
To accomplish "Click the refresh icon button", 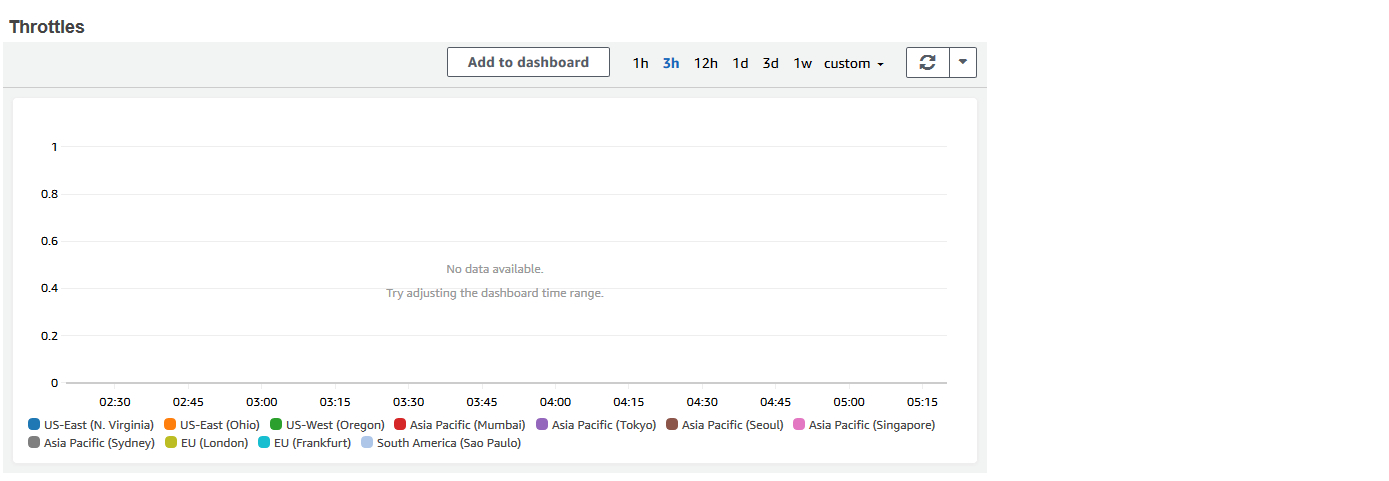I will tap(928, 62).
